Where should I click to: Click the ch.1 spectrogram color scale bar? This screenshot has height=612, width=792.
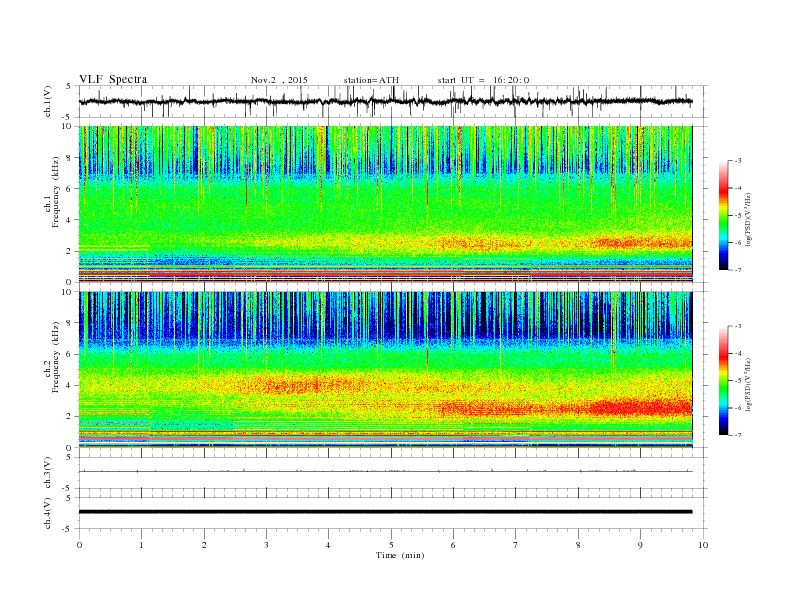[x=723, y=215]
